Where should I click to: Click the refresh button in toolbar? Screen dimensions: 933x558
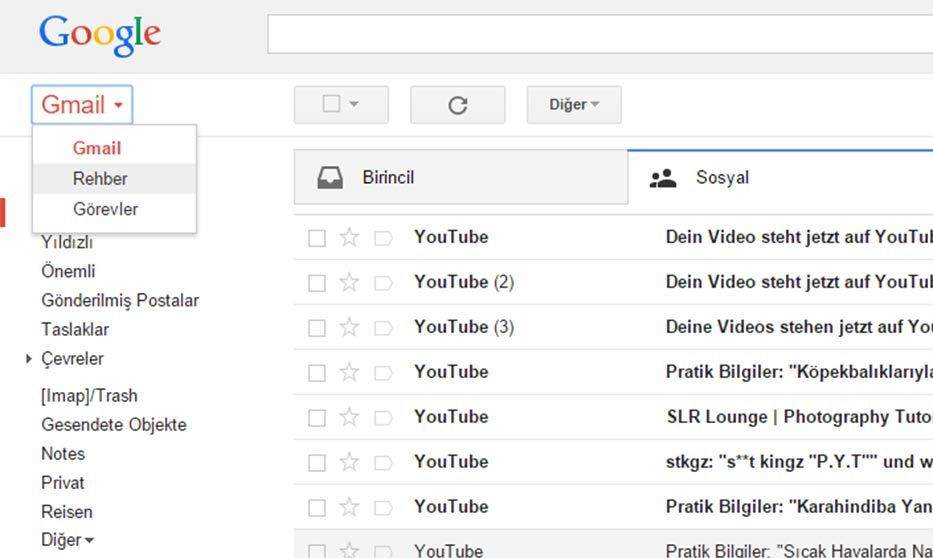[458, 105]
